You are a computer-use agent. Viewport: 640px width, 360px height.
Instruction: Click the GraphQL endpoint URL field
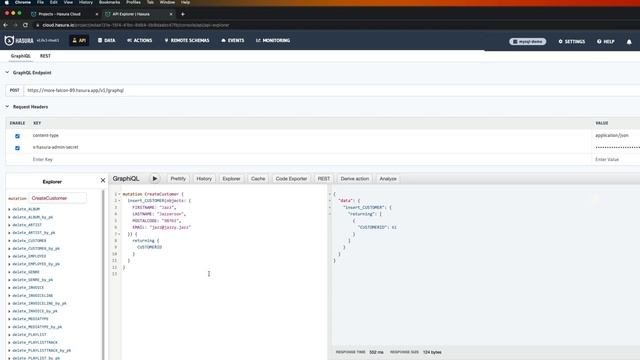(x=331, y=90)
